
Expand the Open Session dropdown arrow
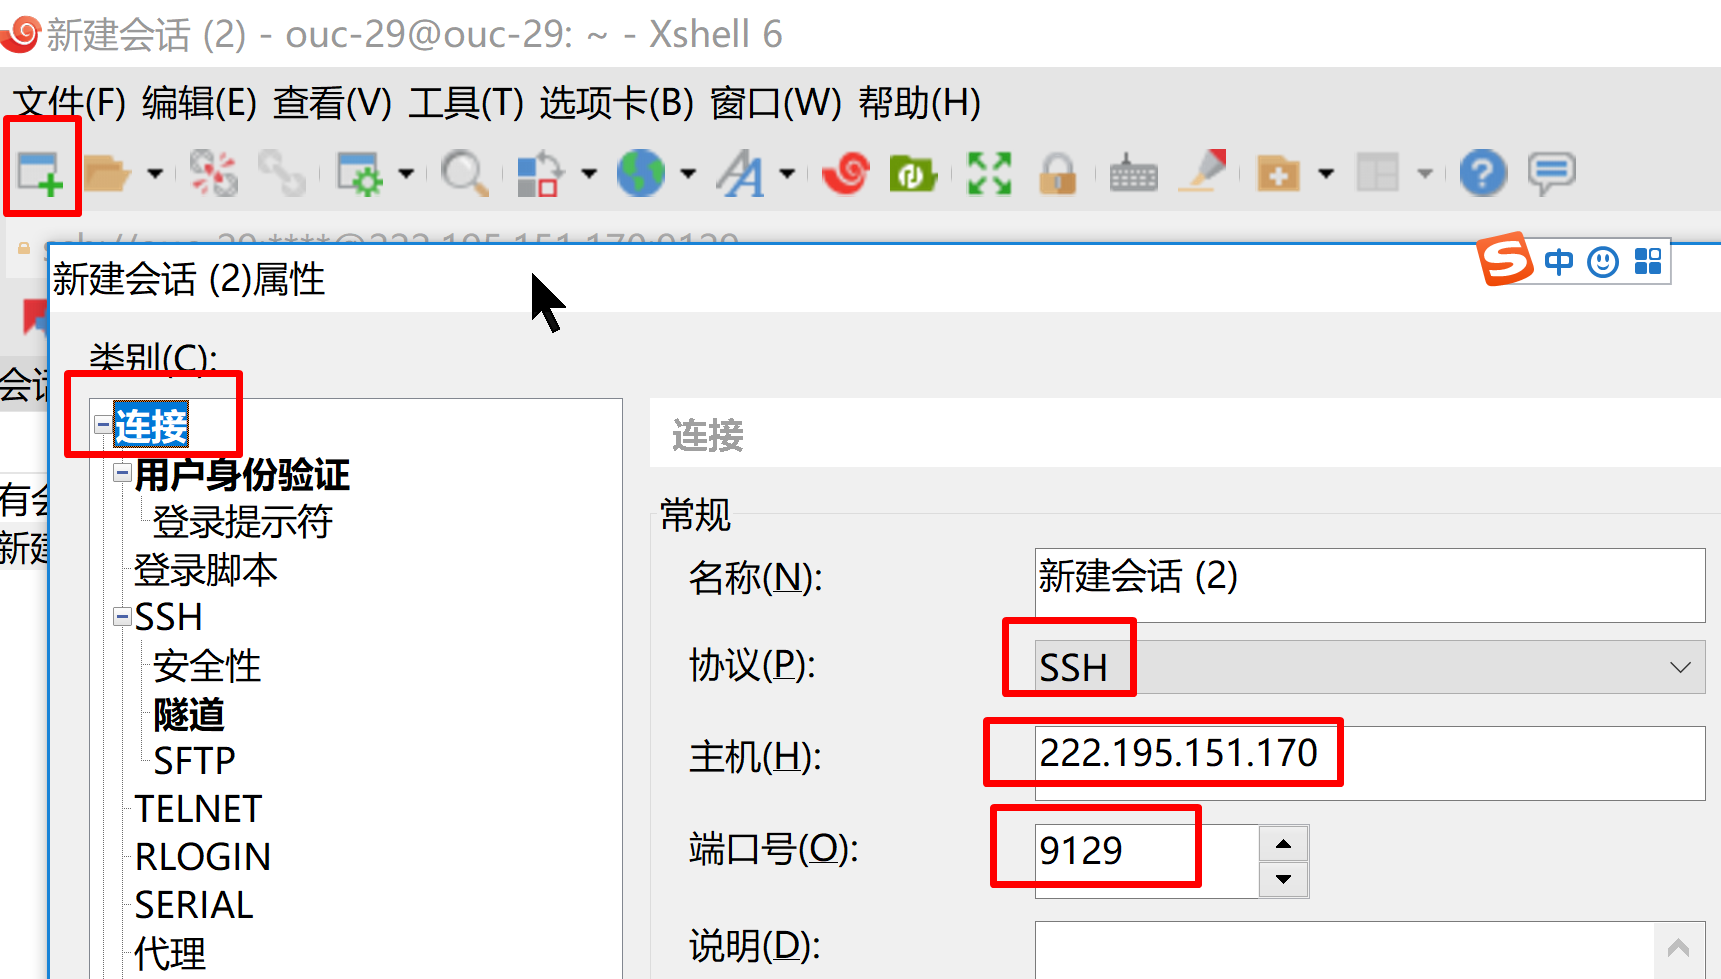pos(155,173)
